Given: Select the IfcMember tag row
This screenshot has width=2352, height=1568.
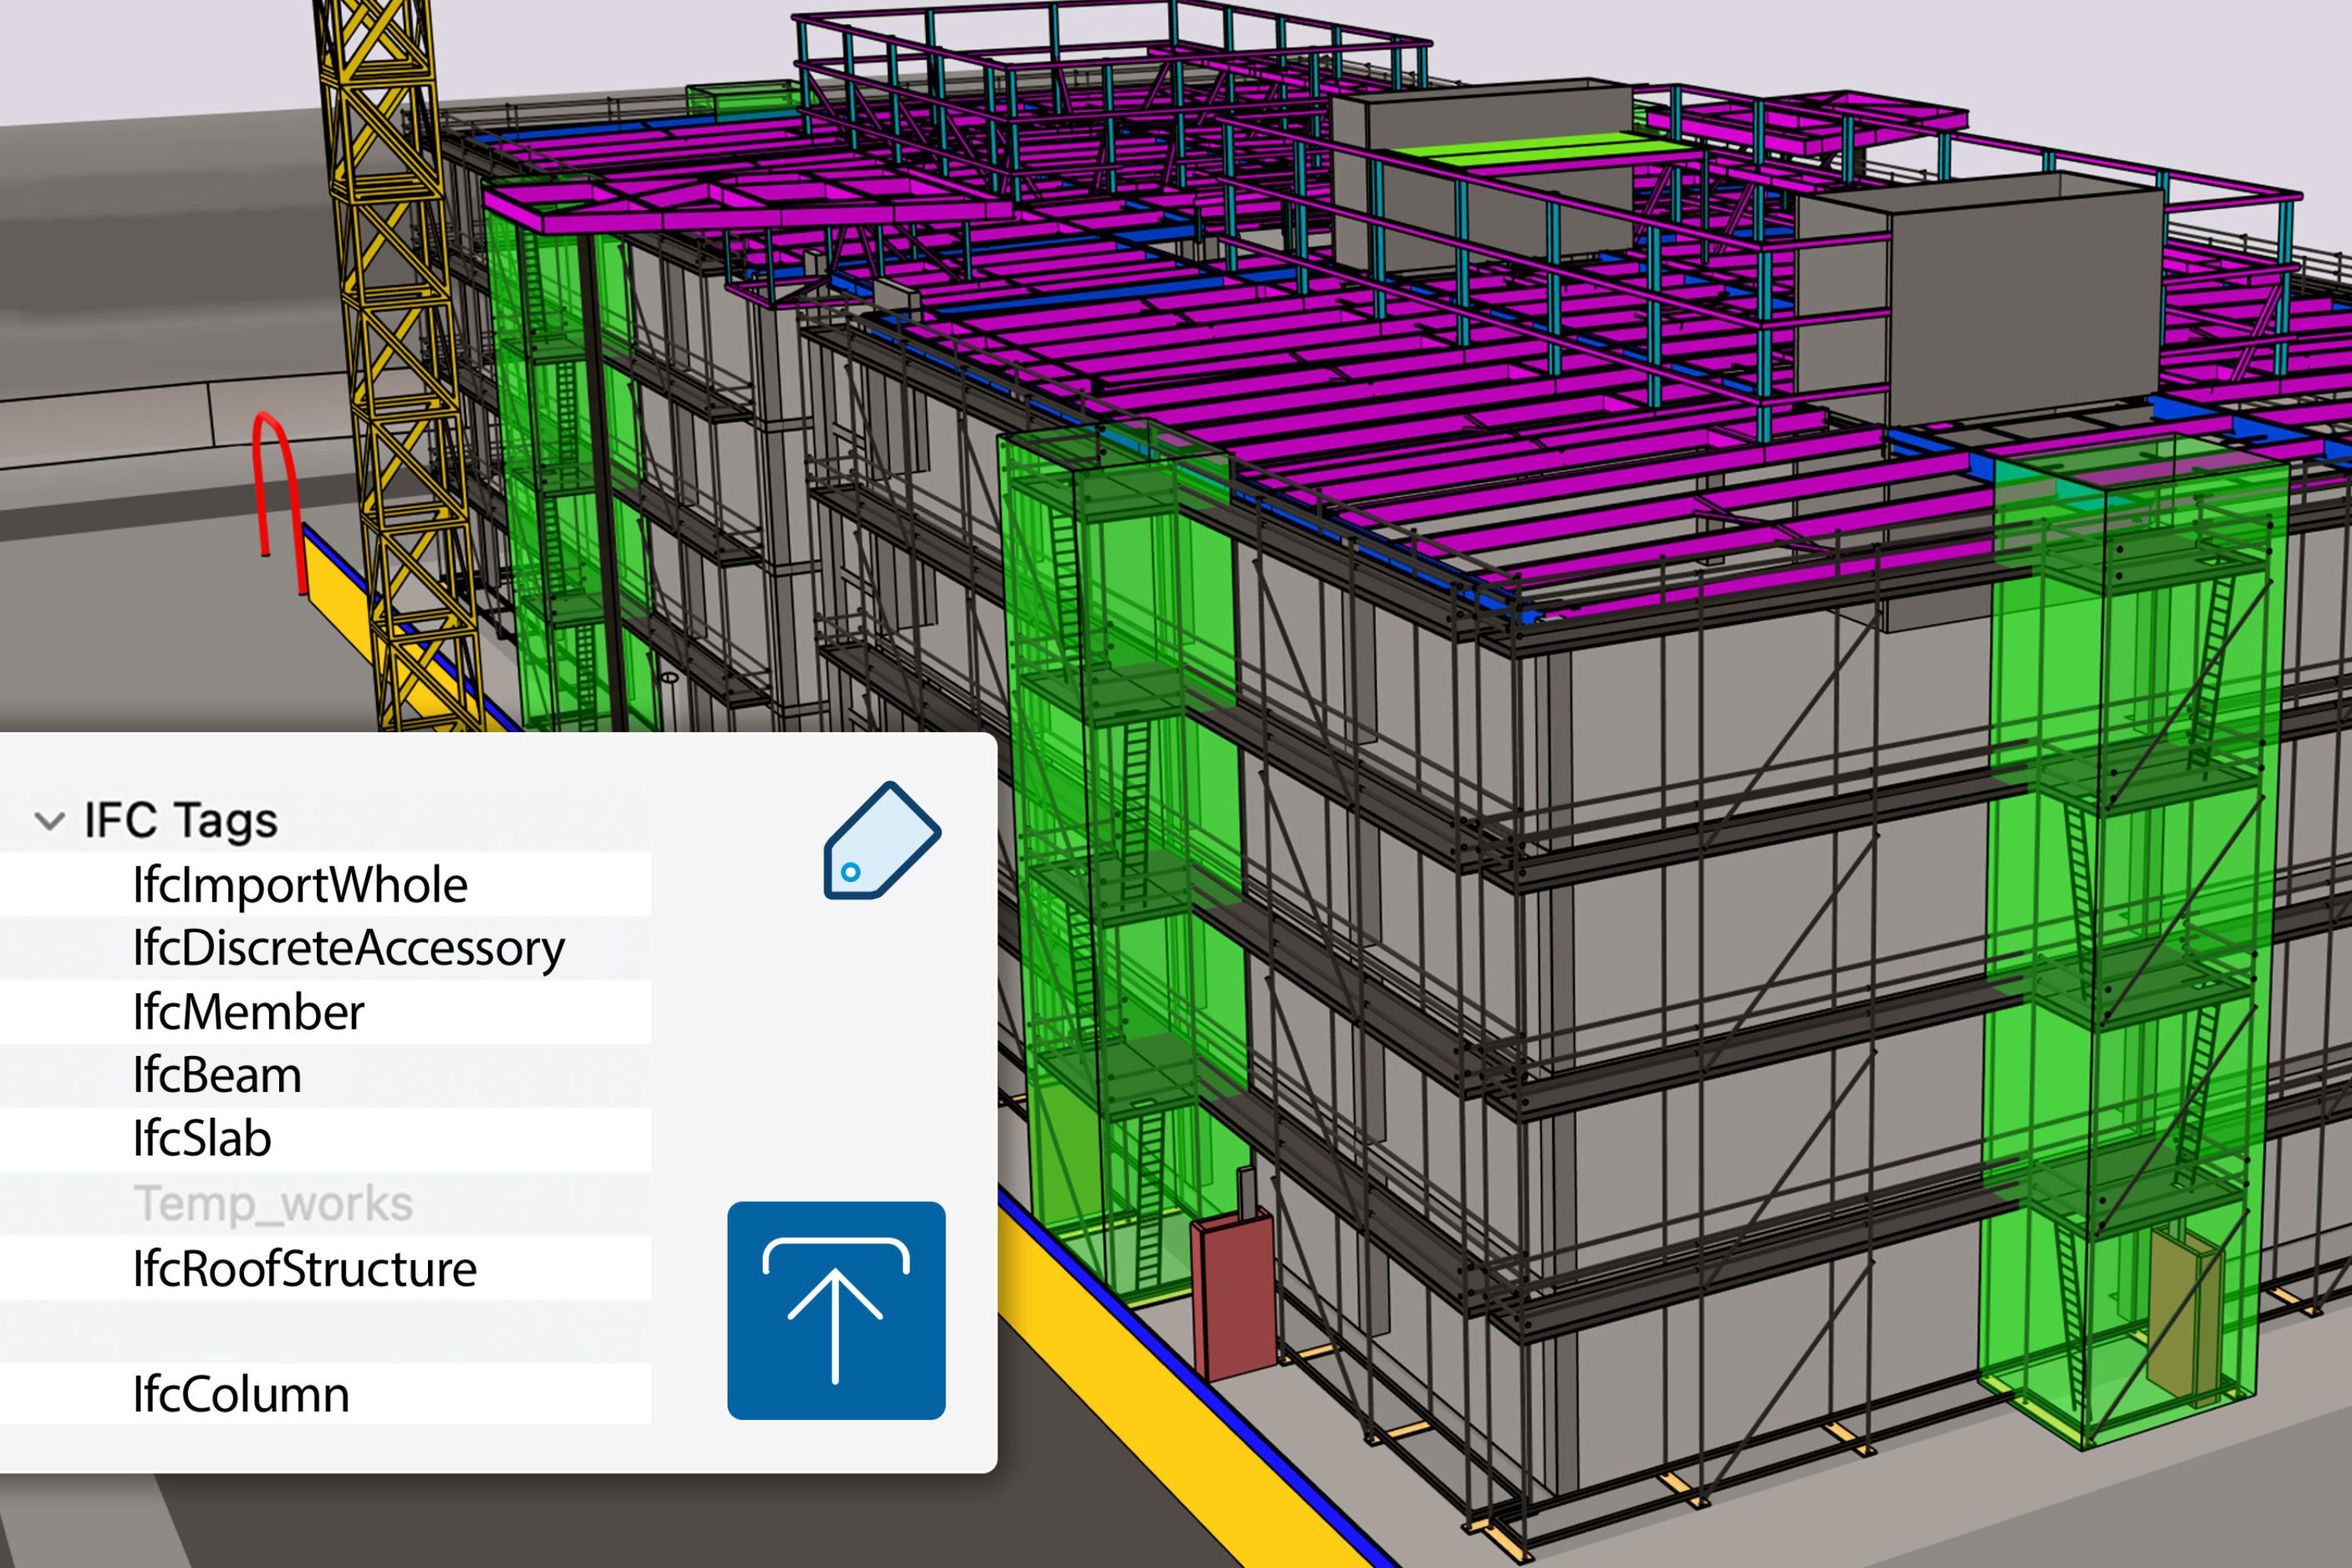Looking at the screenshot, I should pos(248,1012).
